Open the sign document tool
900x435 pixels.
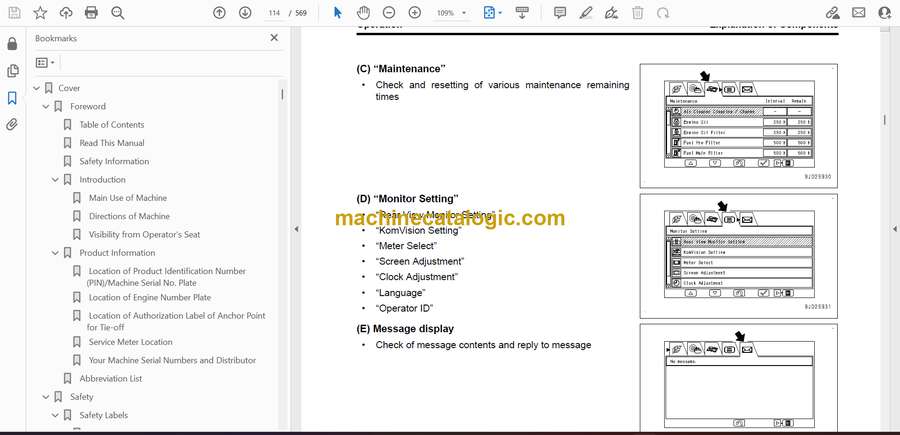pyautogui.click(x=611, y=13)
